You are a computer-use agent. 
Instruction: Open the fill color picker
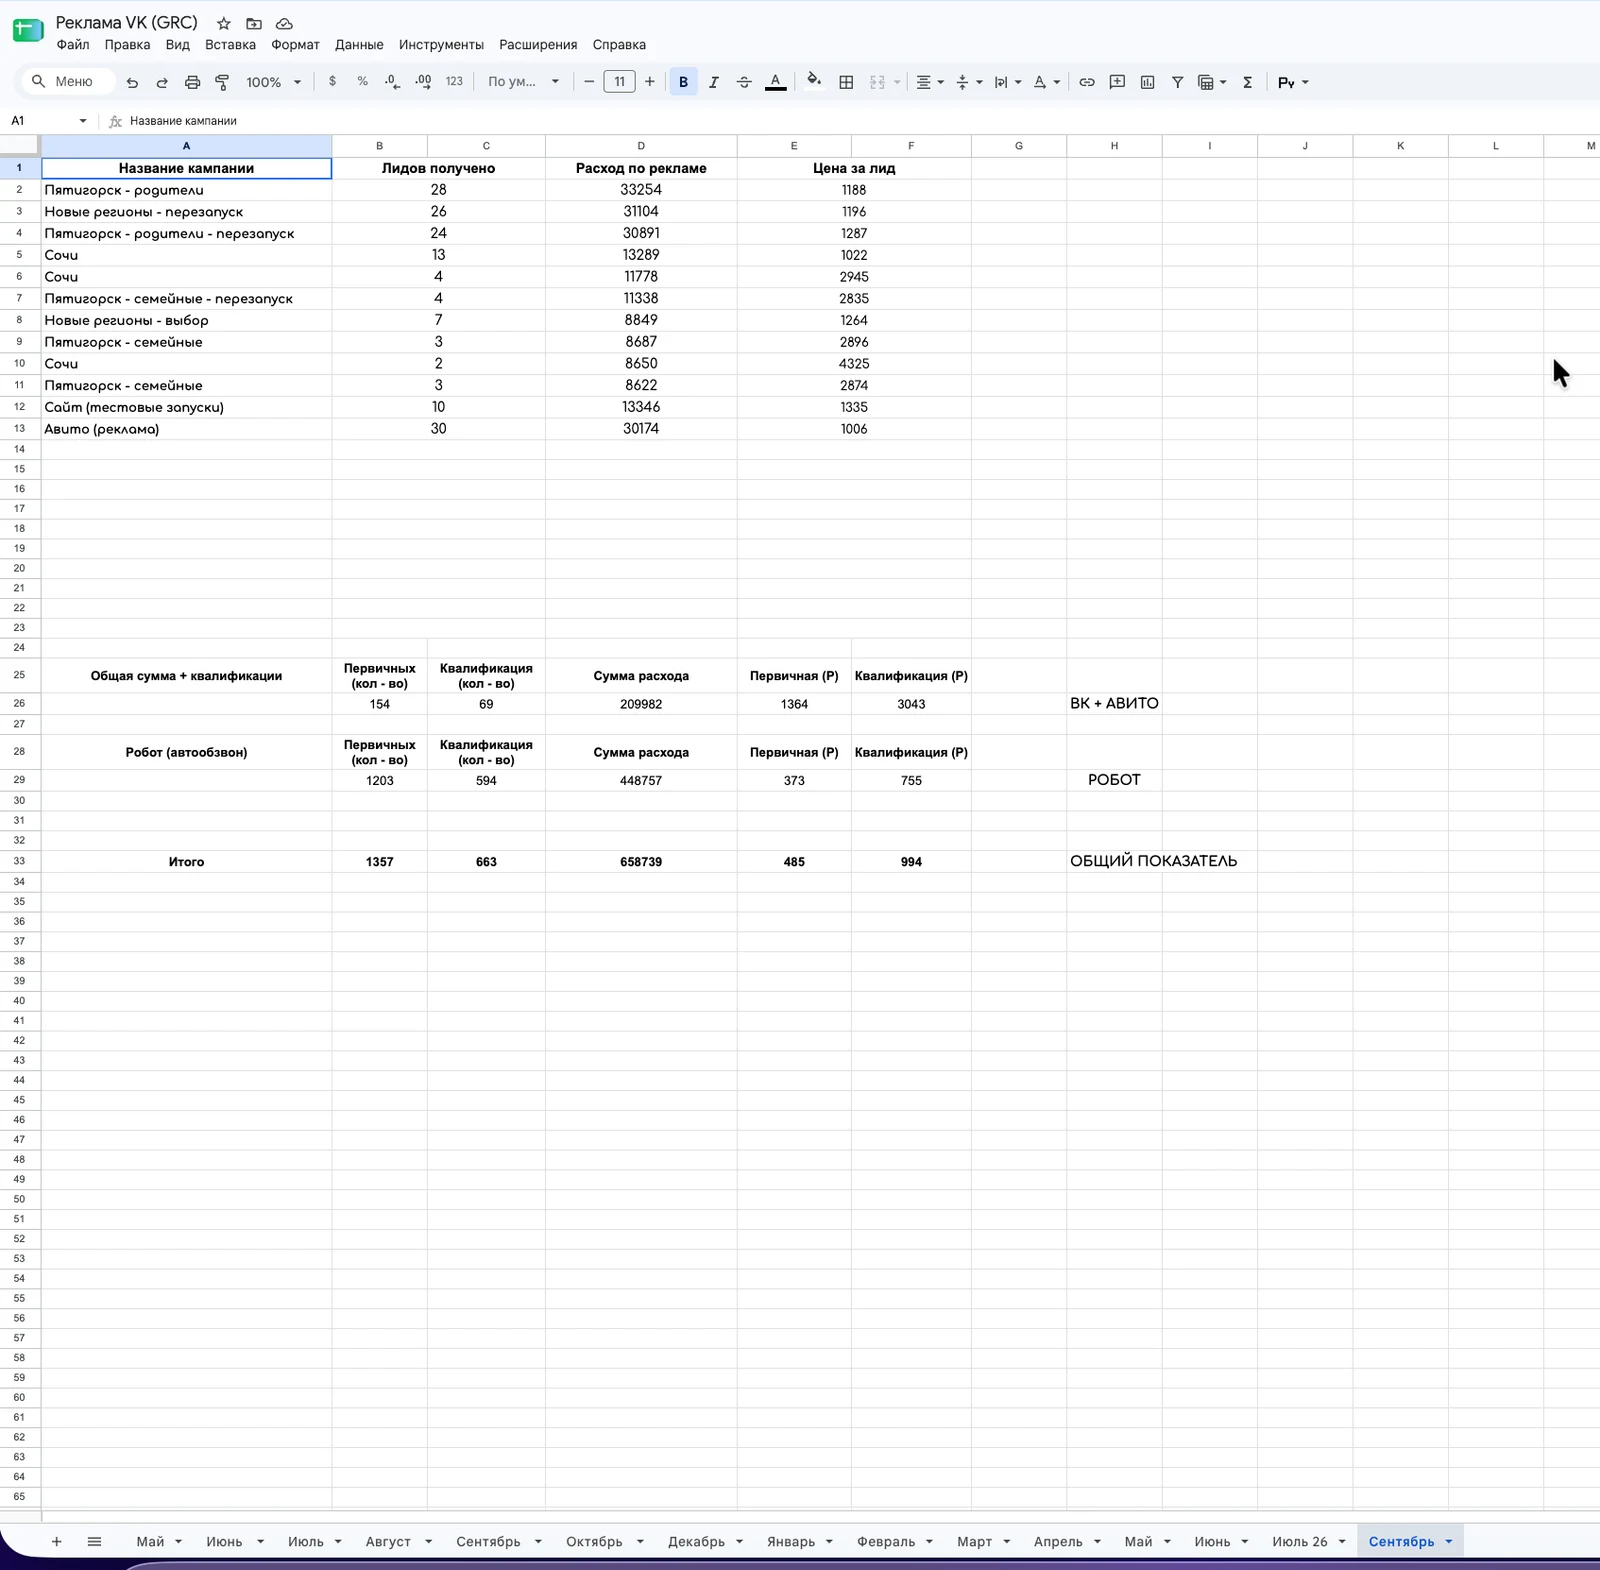pos(814,81)
